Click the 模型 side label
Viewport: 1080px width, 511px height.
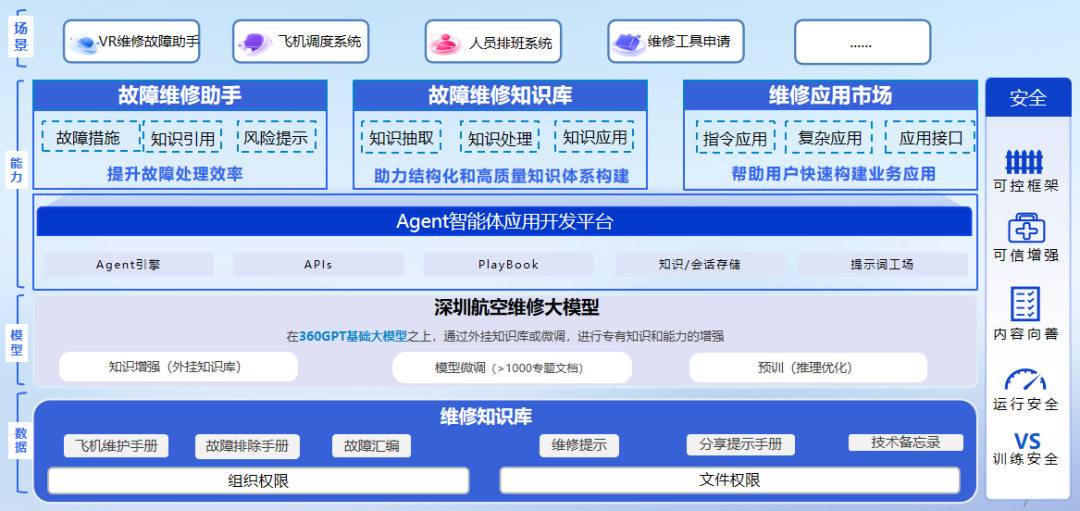[x=17, y=342]
